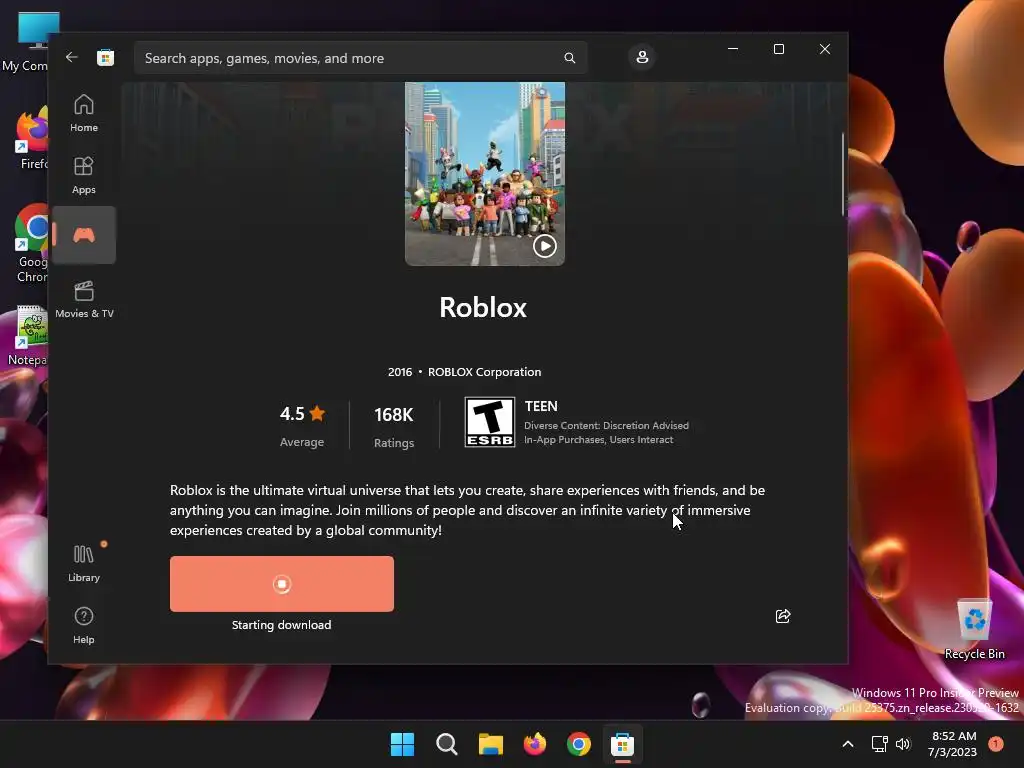Click the 'TEEN' rating label

(541, 406)
